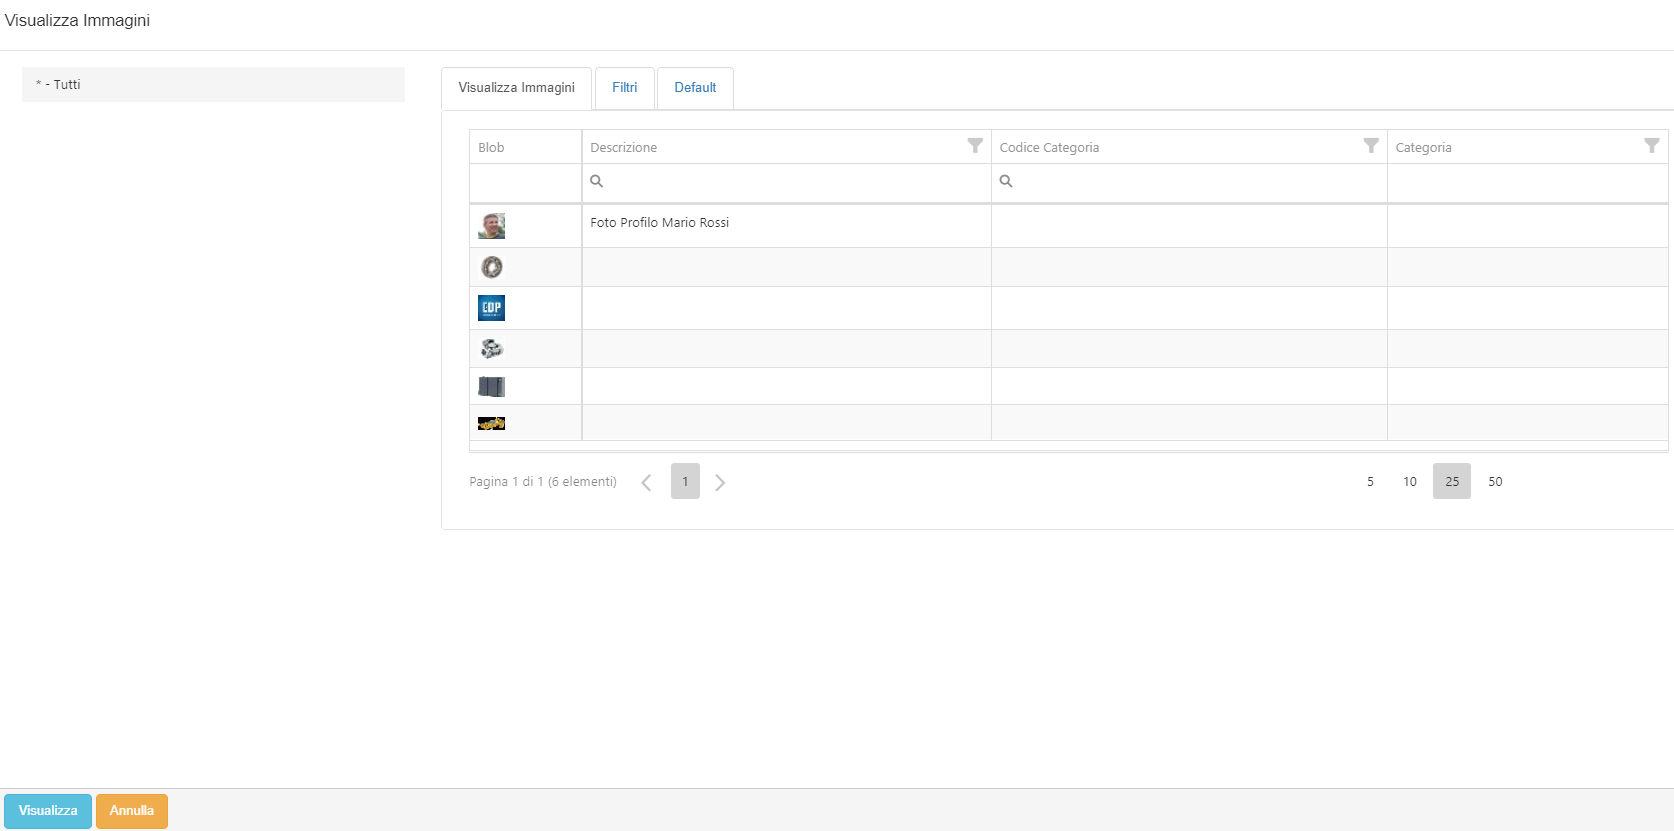Viewport: 1674px width, 831px height.
Task: Click the Blob column header
Action: coord(525,147)
